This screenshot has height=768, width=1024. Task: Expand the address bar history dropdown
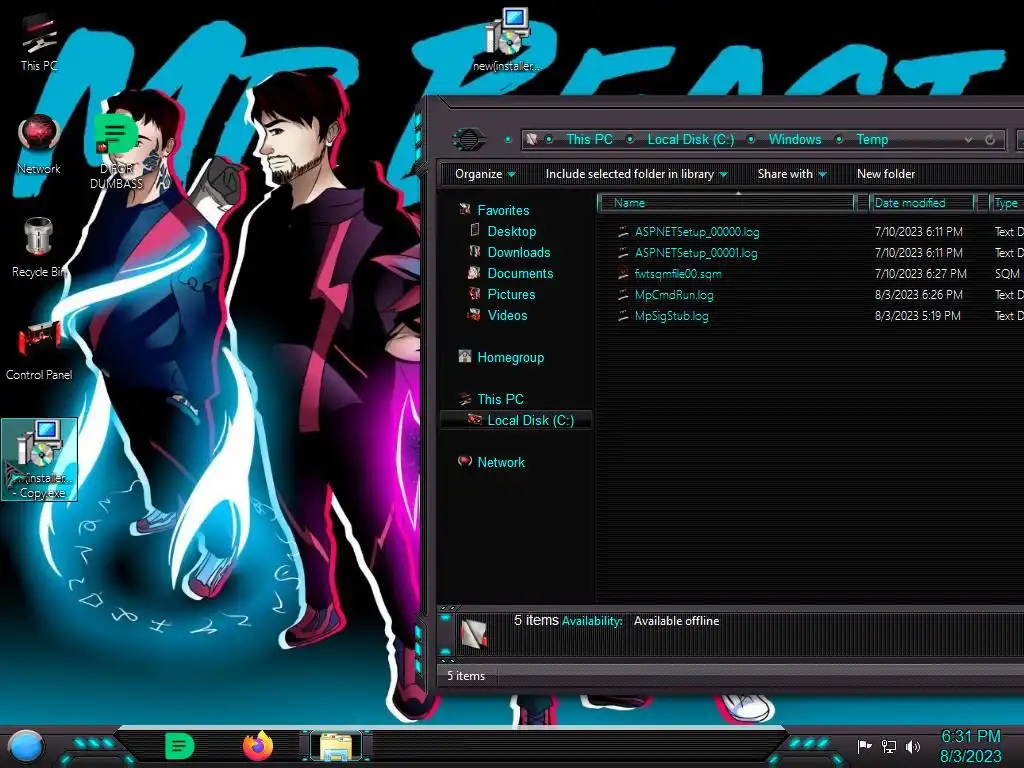(968, 139)
